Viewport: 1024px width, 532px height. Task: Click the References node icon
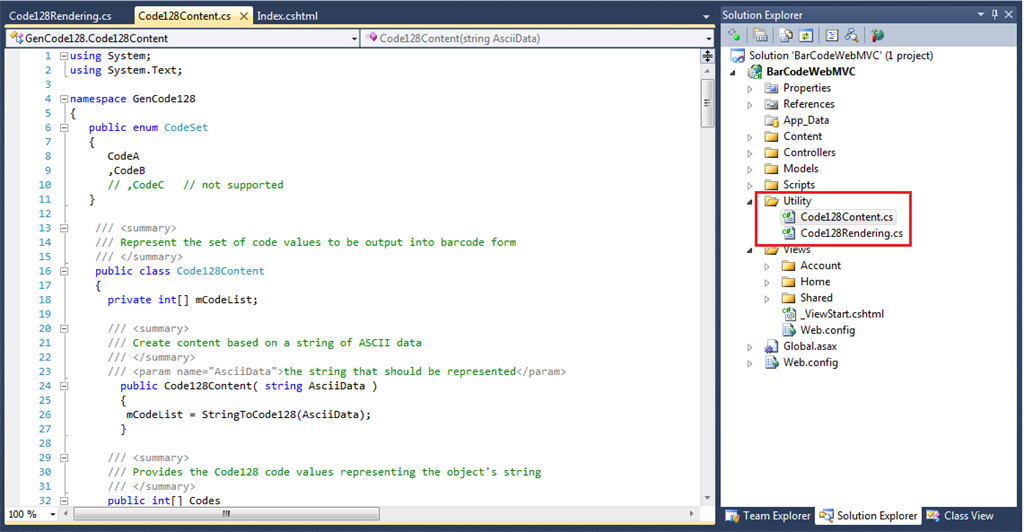[x=771, y=104]
